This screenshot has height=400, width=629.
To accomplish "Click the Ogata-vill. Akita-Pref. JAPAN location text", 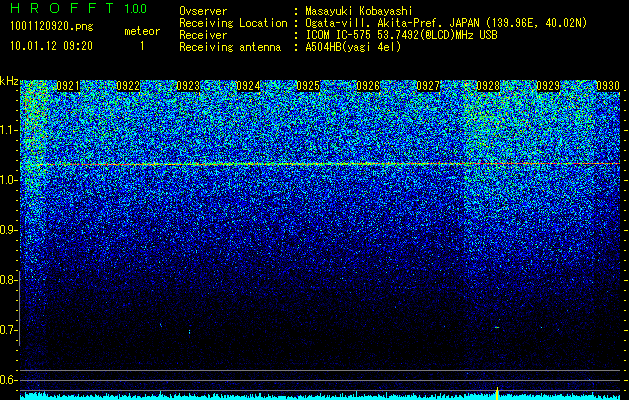I will point(448,23).
